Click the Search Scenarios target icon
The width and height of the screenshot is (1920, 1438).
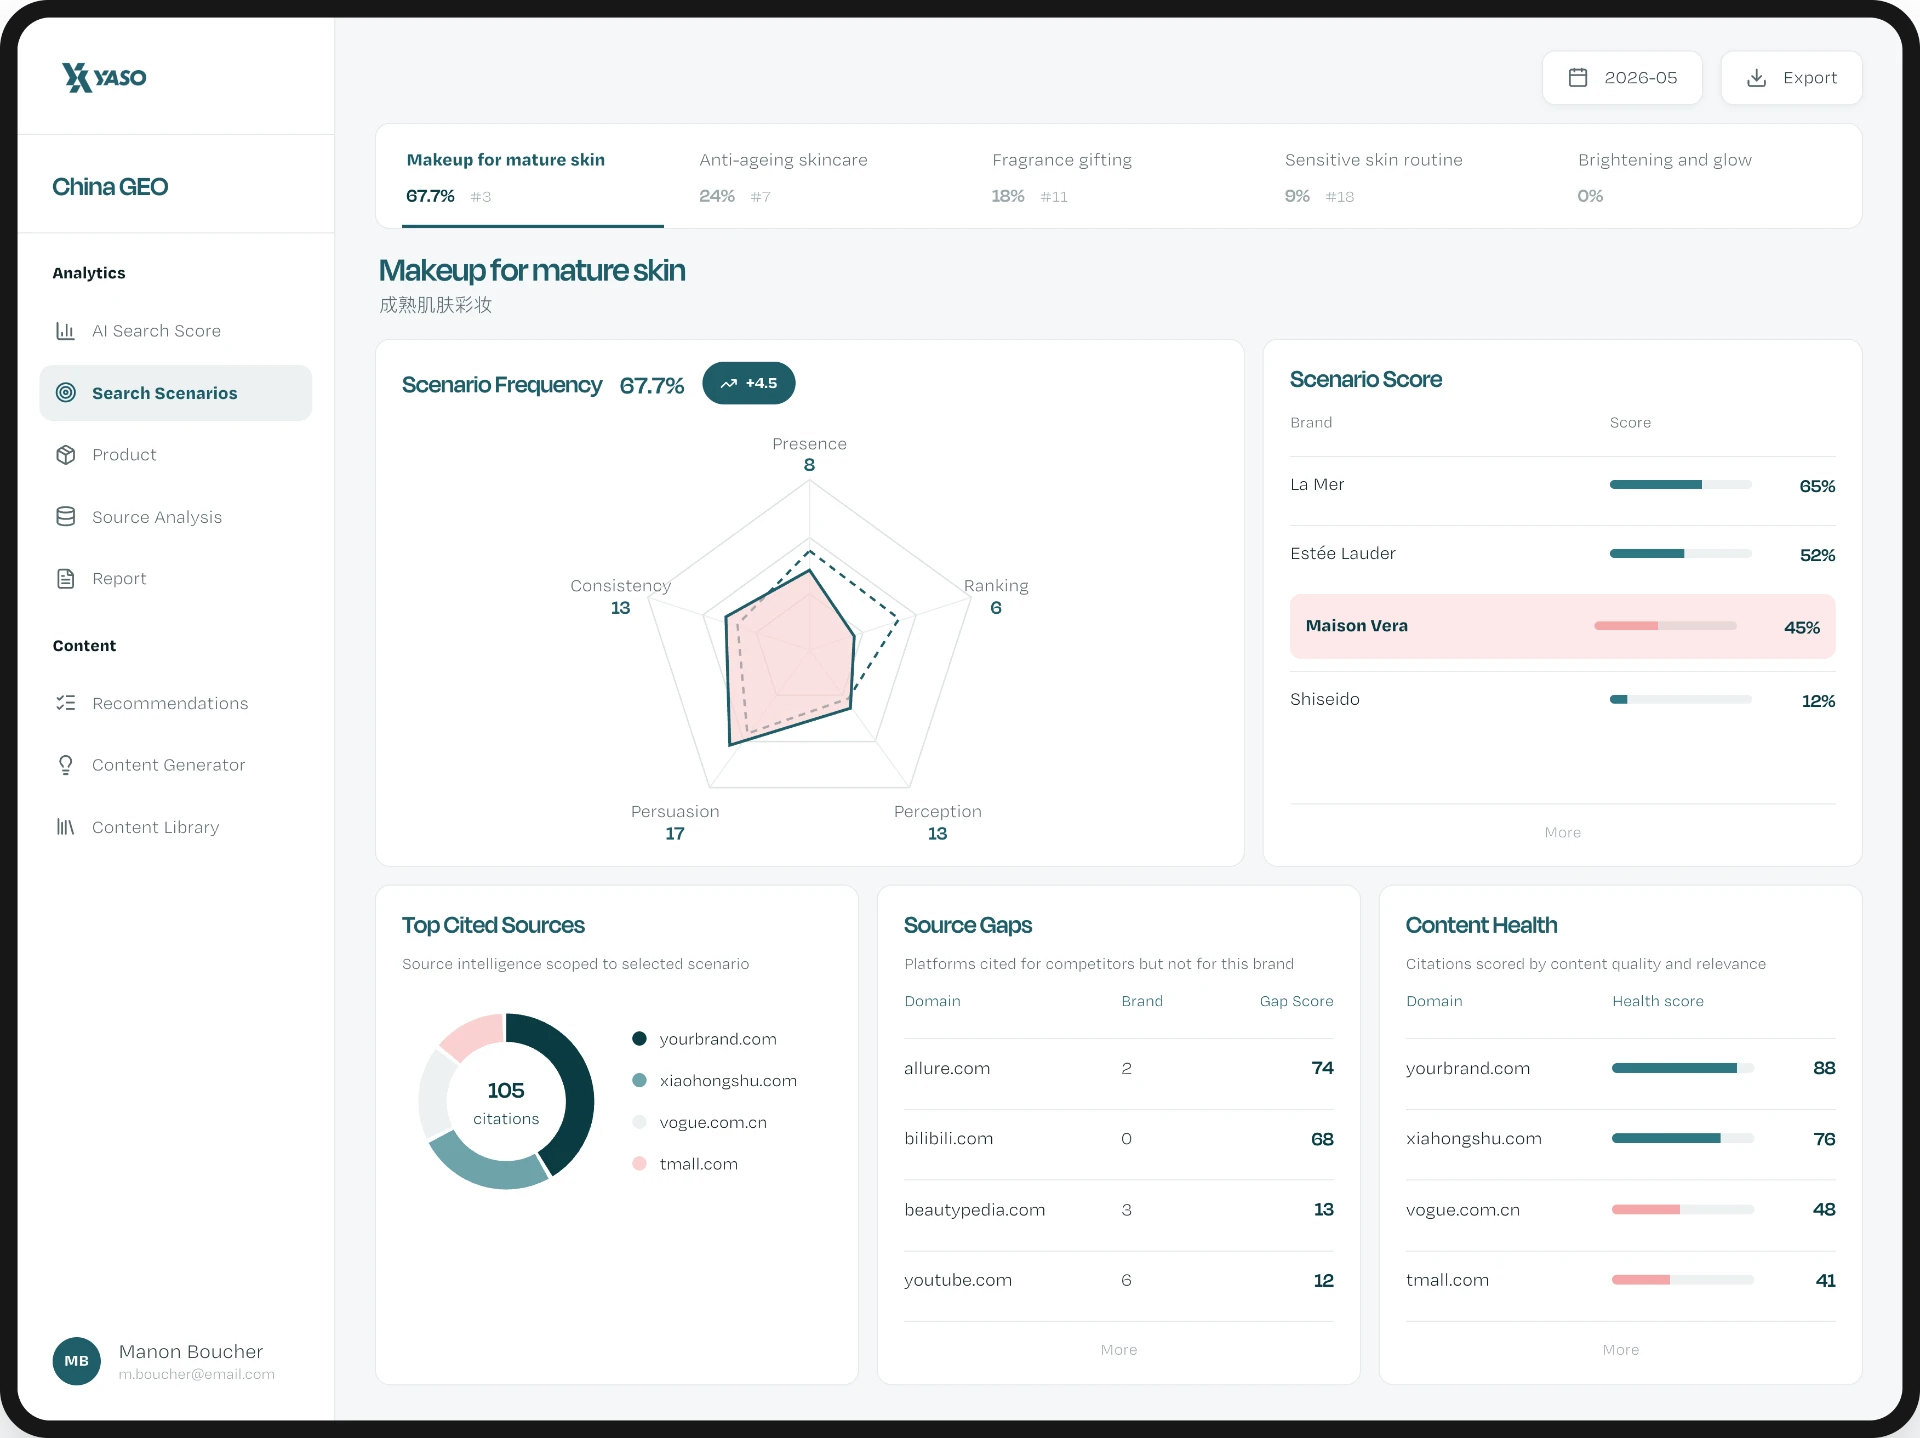pos(66,393)
